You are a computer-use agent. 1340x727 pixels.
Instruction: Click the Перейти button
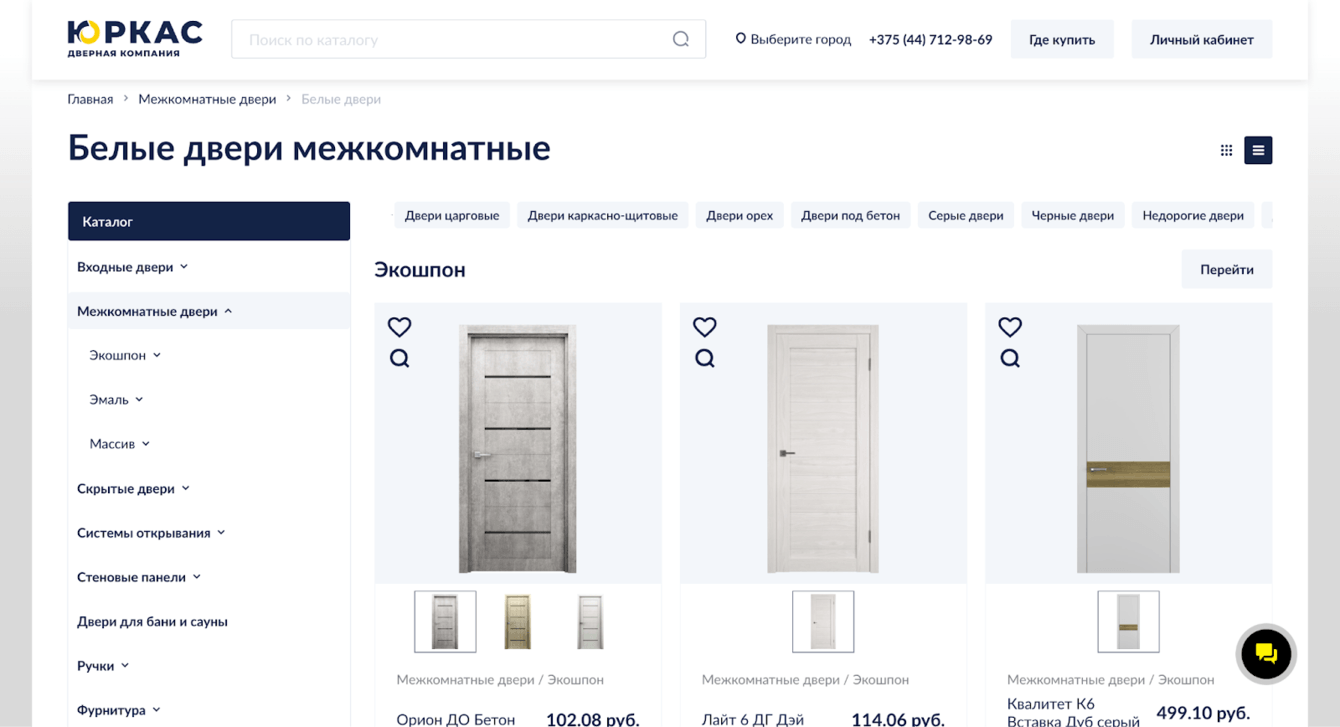[1227, 269]
